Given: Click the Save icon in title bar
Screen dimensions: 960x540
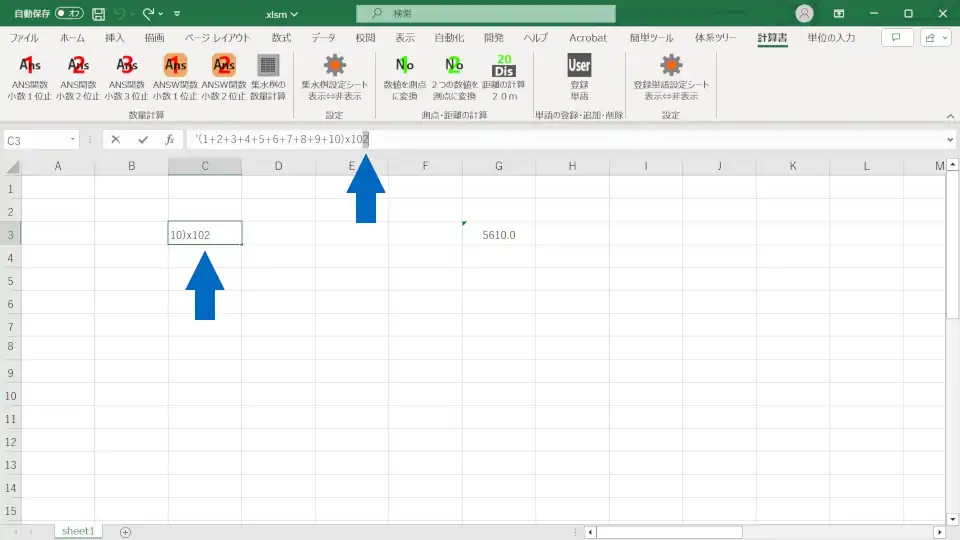Looking at the screenshot, I should 98,13.
